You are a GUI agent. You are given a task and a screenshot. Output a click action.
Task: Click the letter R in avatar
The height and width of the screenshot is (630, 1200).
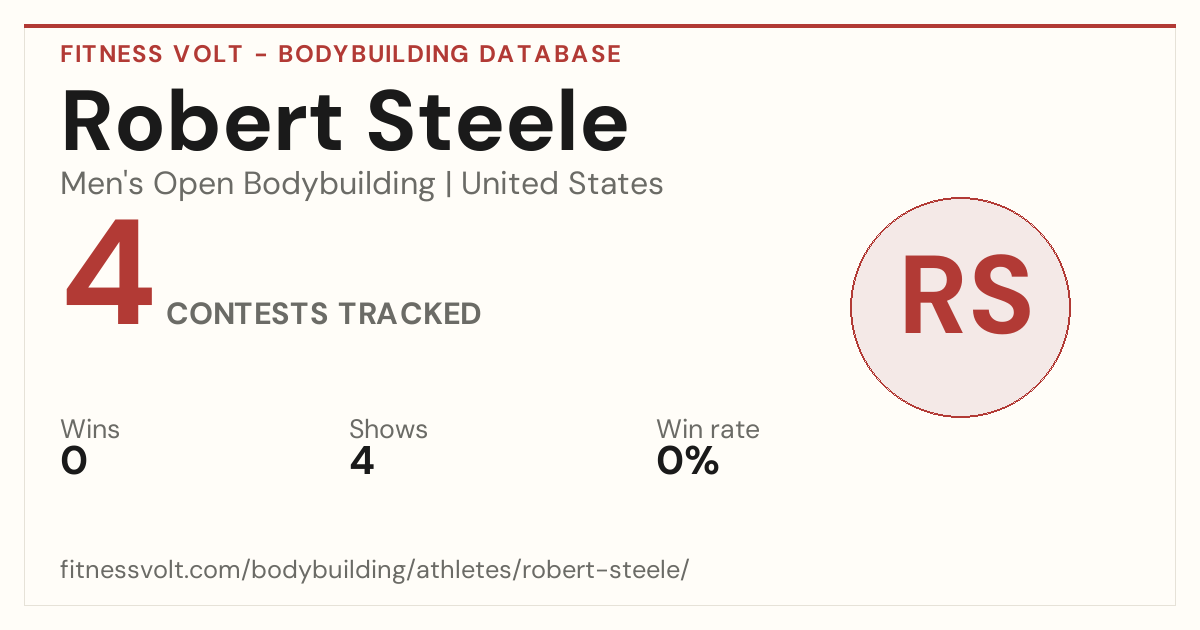tap(926, 296)
